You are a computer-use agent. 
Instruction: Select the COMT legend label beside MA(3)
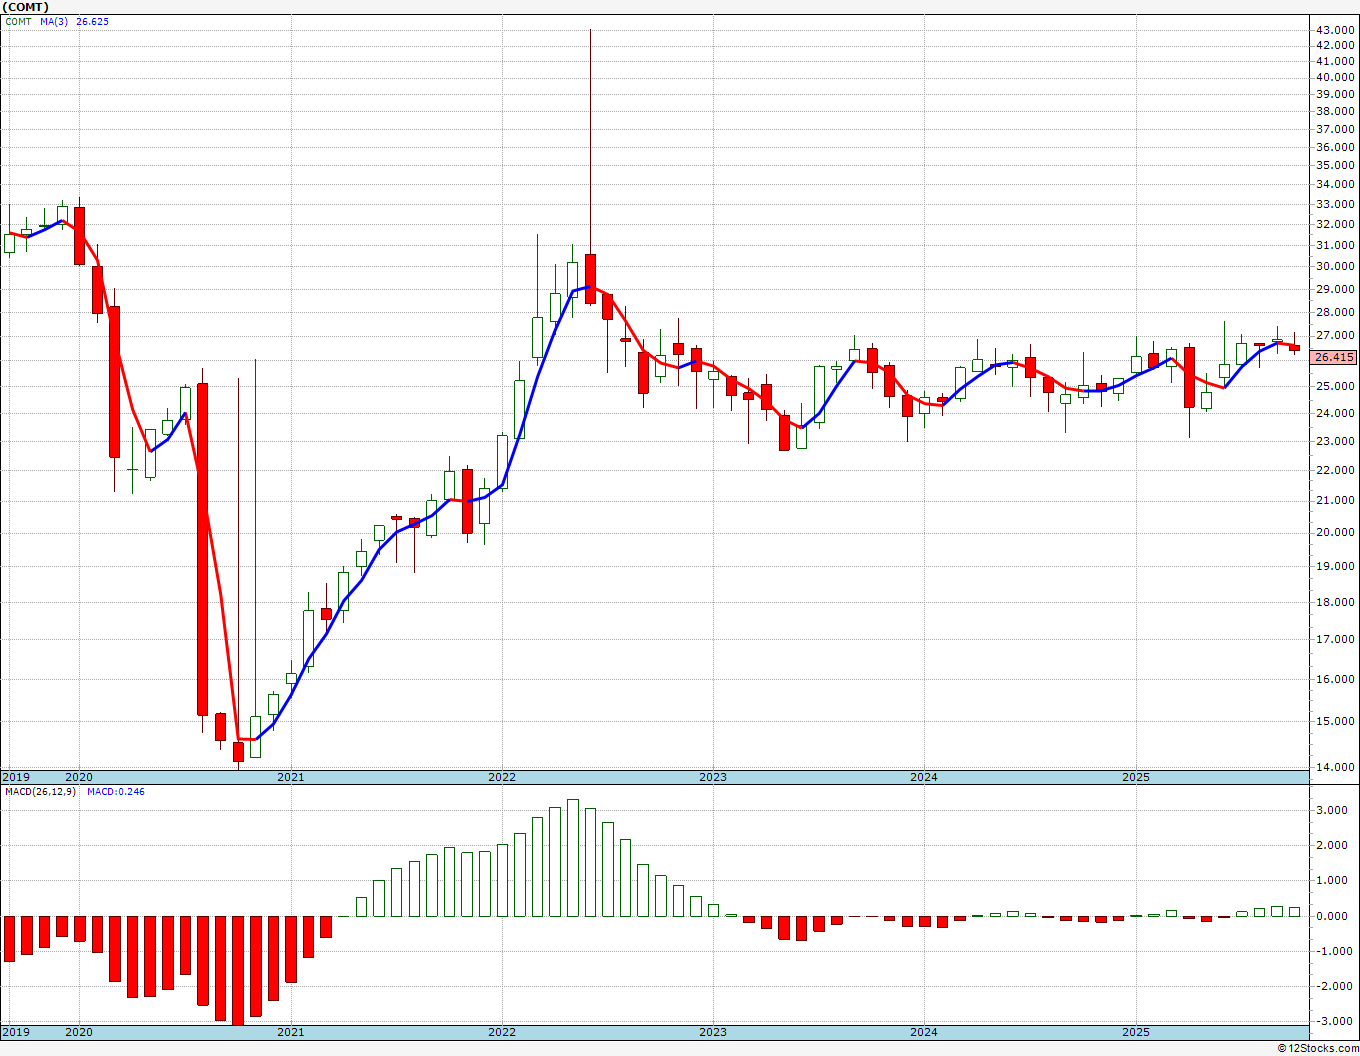(18, 22)
